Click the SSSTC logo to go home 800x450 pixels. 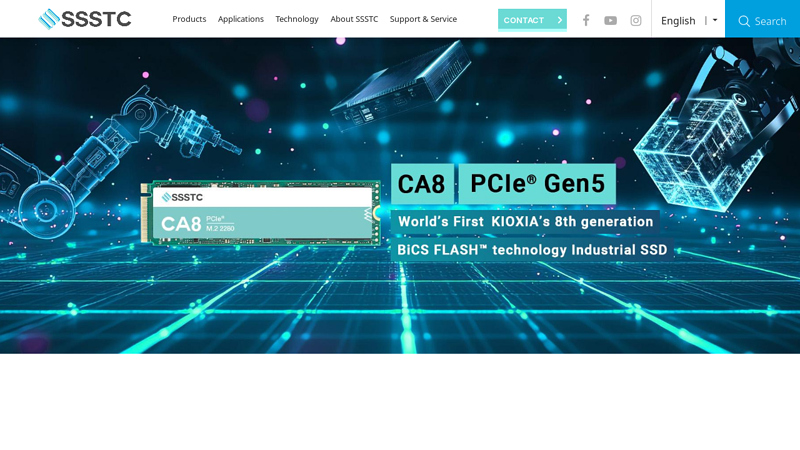click(x=85, y=19)
